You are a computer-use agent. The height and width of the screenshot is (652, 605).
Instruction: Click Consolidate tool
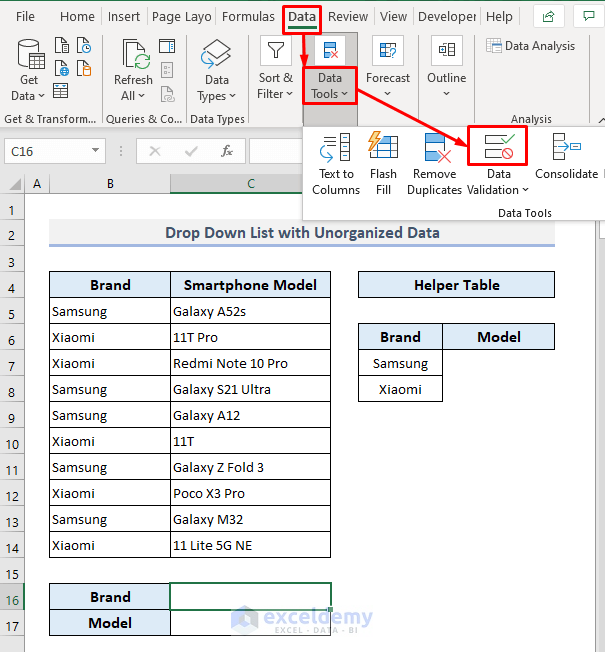pyautogui.click(x=566, y=157)
